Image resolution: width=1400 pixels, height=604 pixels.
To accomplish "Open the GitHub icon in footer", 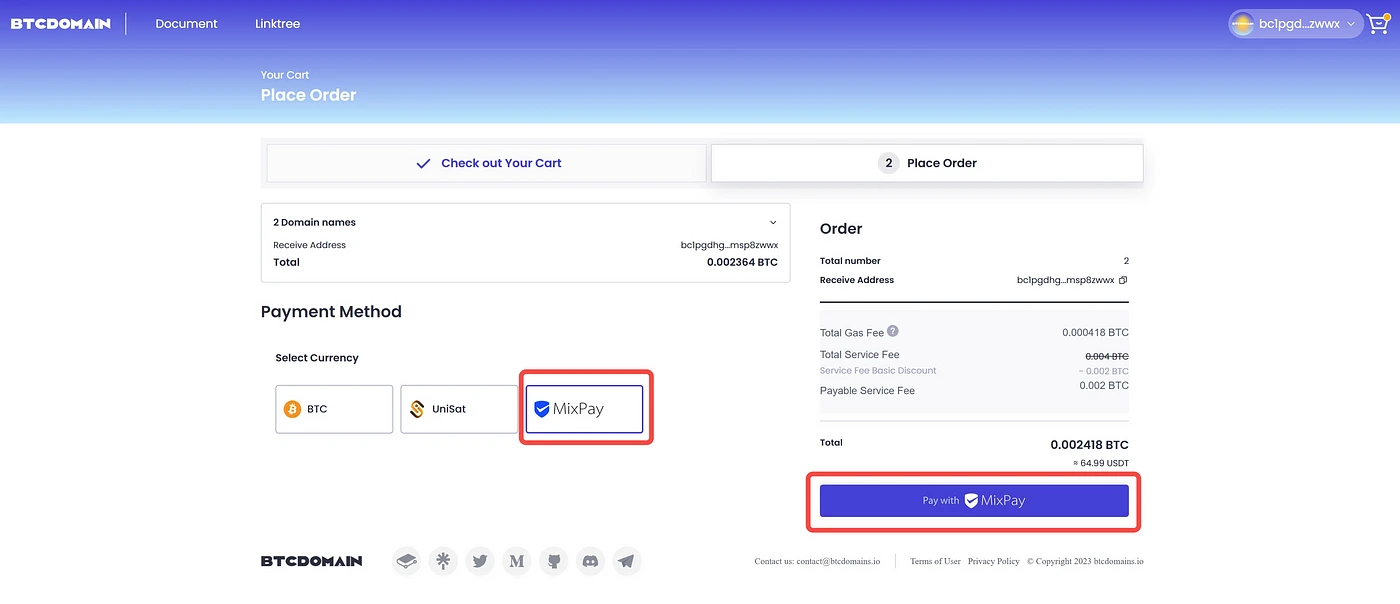I will point(553,561).
